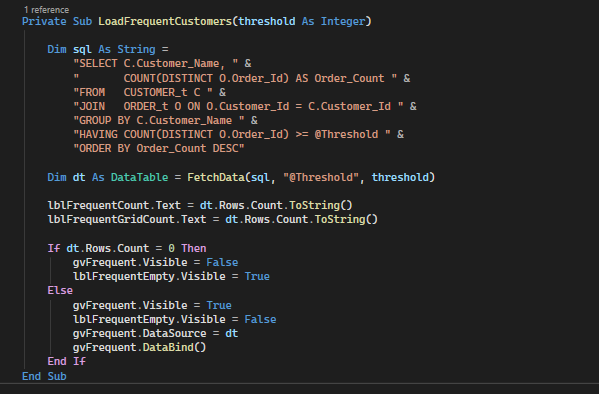Select the FetchData function call
The width and height of the screenshot is (599, 394).
[216, 177]
